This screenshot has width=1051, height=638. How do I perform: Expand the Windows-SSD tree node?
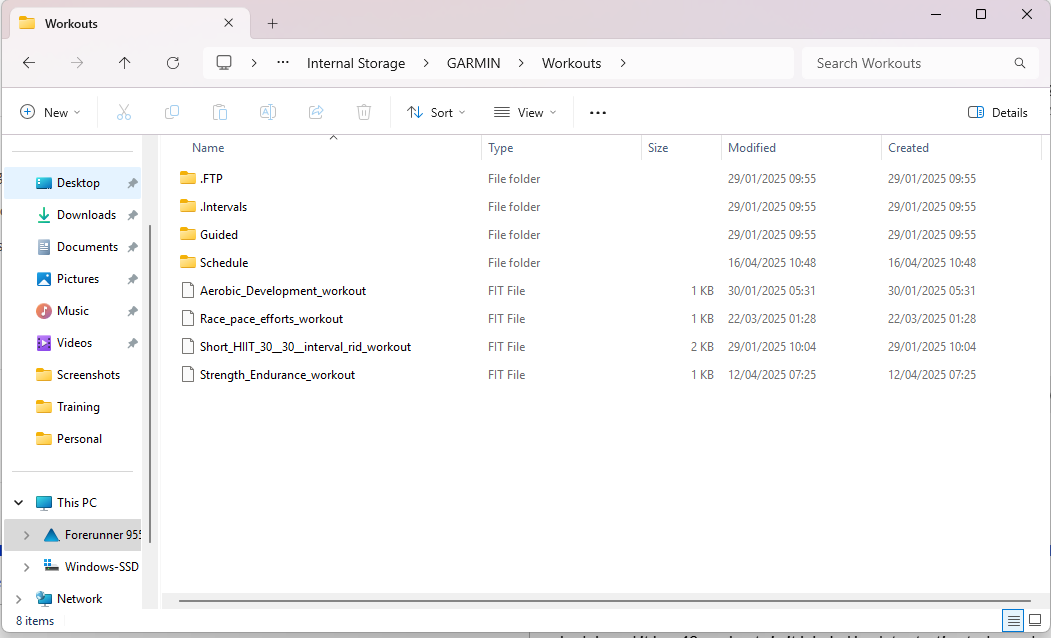[x=26, y=567]
